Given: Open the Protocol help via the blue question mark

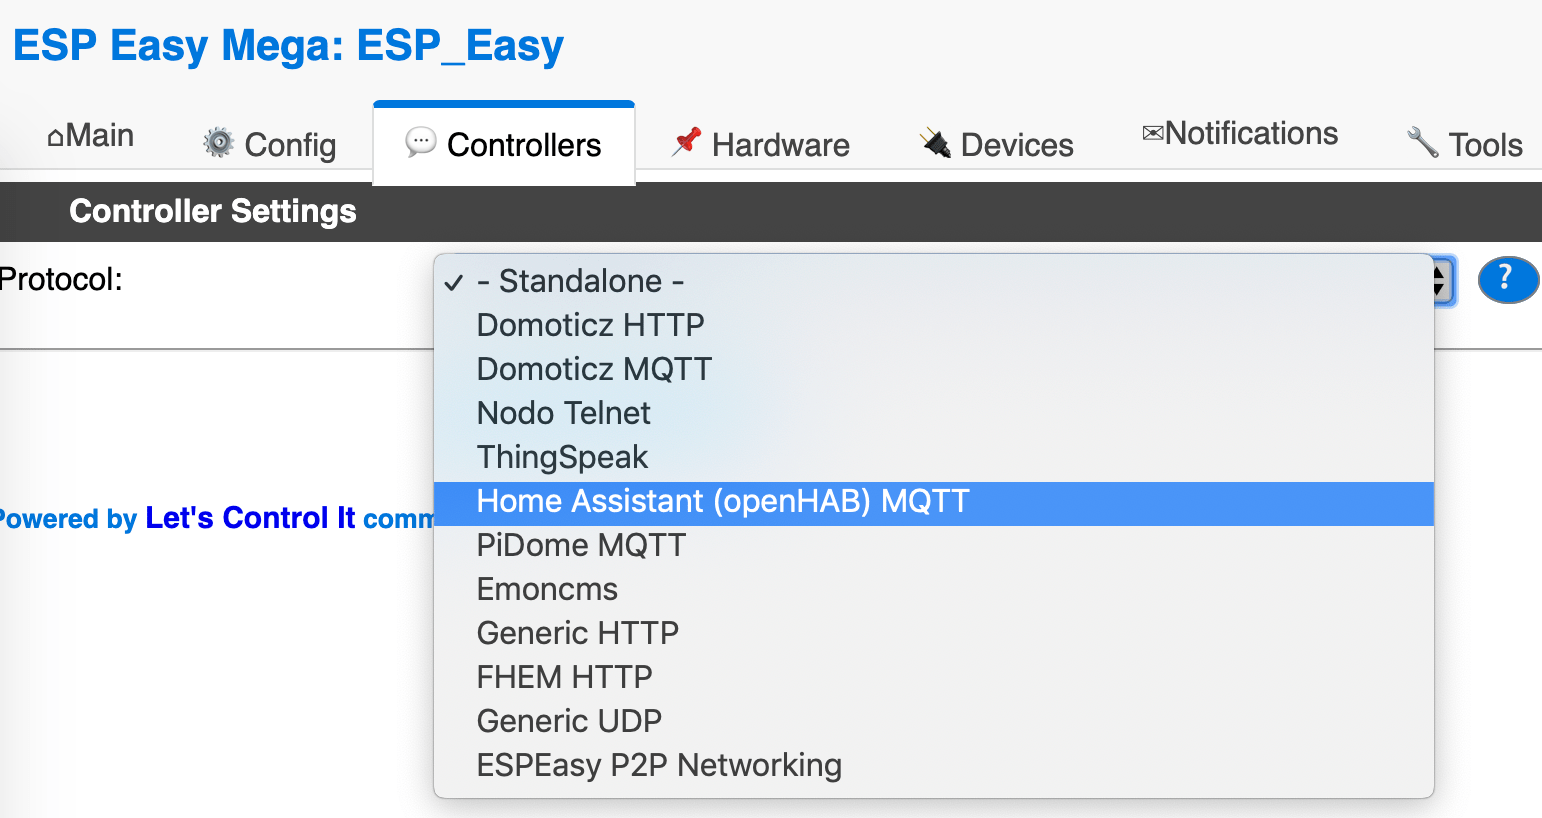Looking at the screenshot, I should tap(1508, 281).
